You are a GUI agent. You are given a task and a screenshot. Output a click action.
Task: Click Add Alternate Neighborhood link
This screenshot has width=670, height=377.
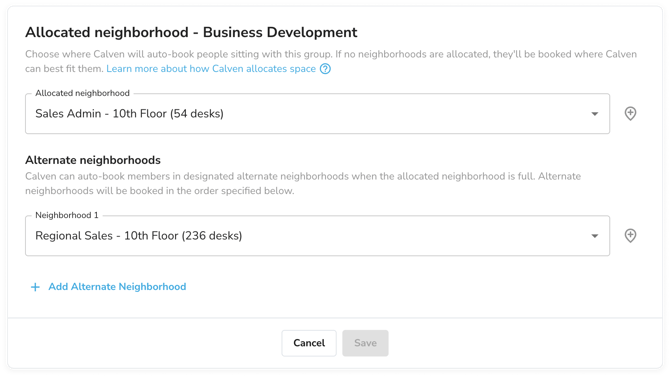[117, 287]
